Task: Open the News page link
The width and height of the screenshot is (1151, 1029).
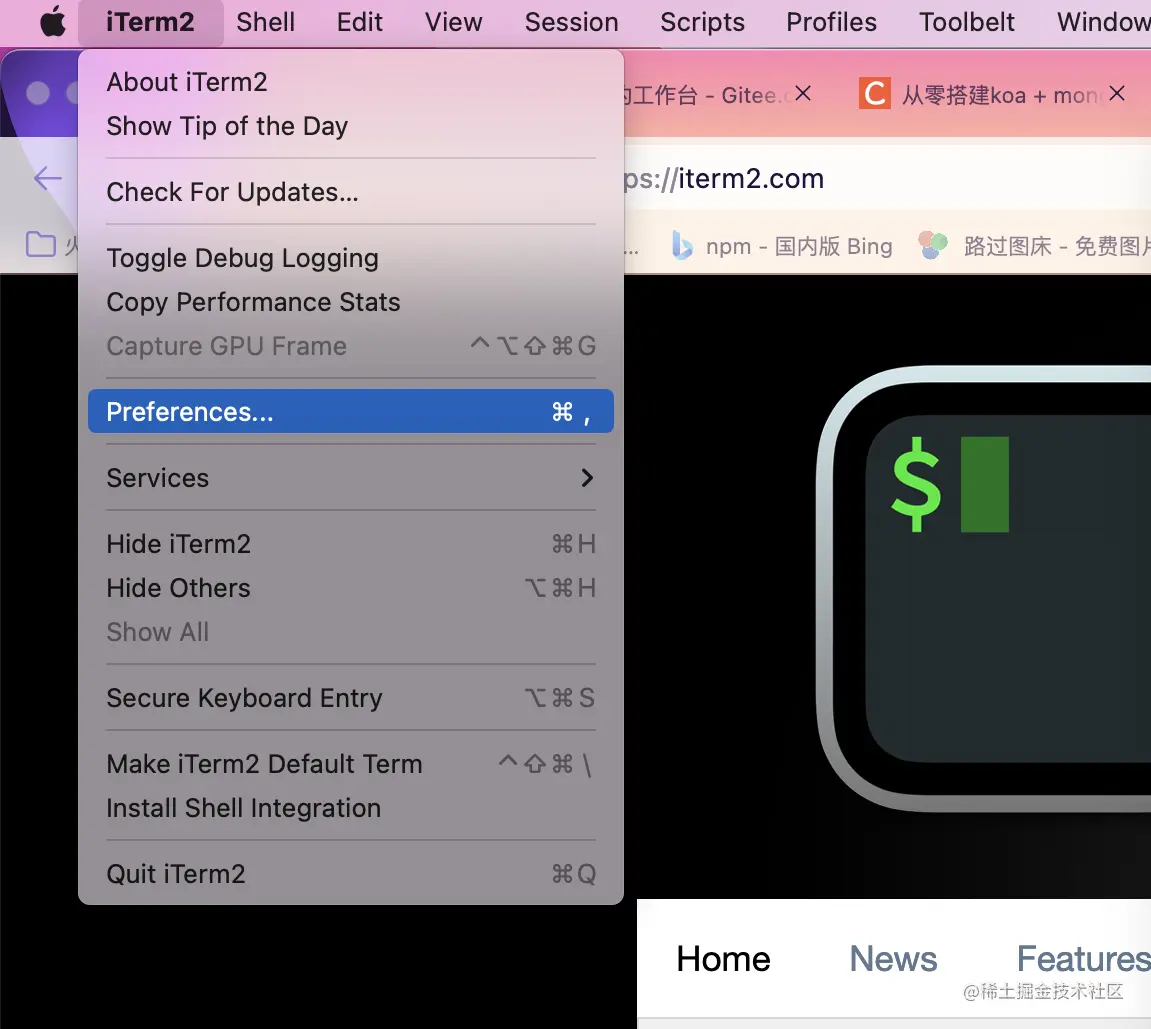Action: tap(893, 959)
